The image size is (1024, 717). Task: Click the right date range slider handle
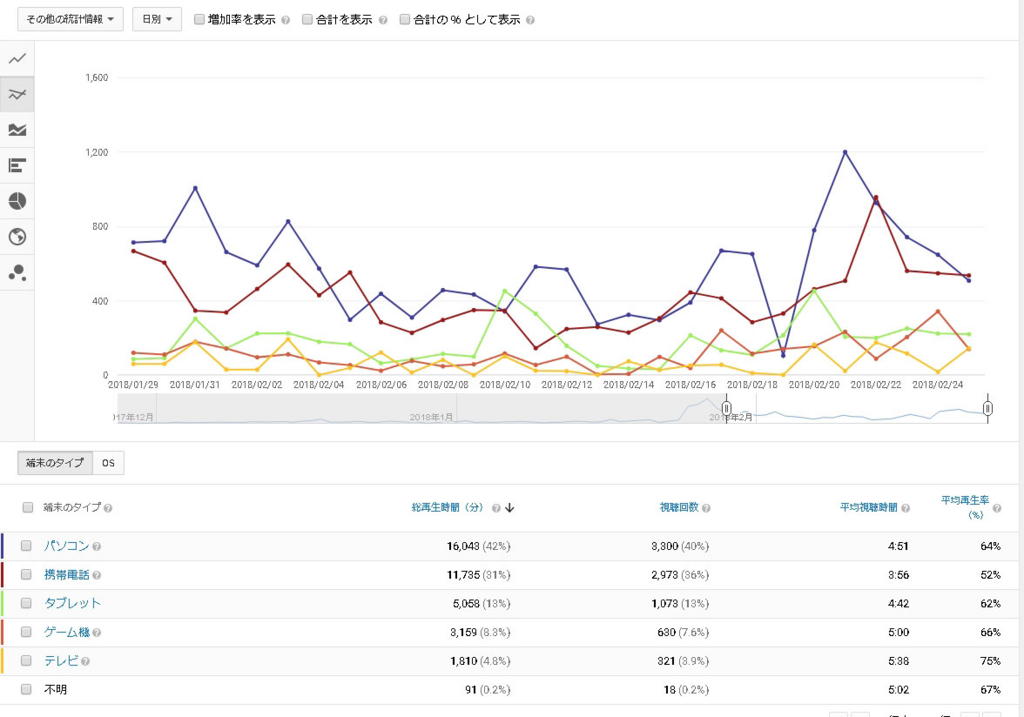988,409
